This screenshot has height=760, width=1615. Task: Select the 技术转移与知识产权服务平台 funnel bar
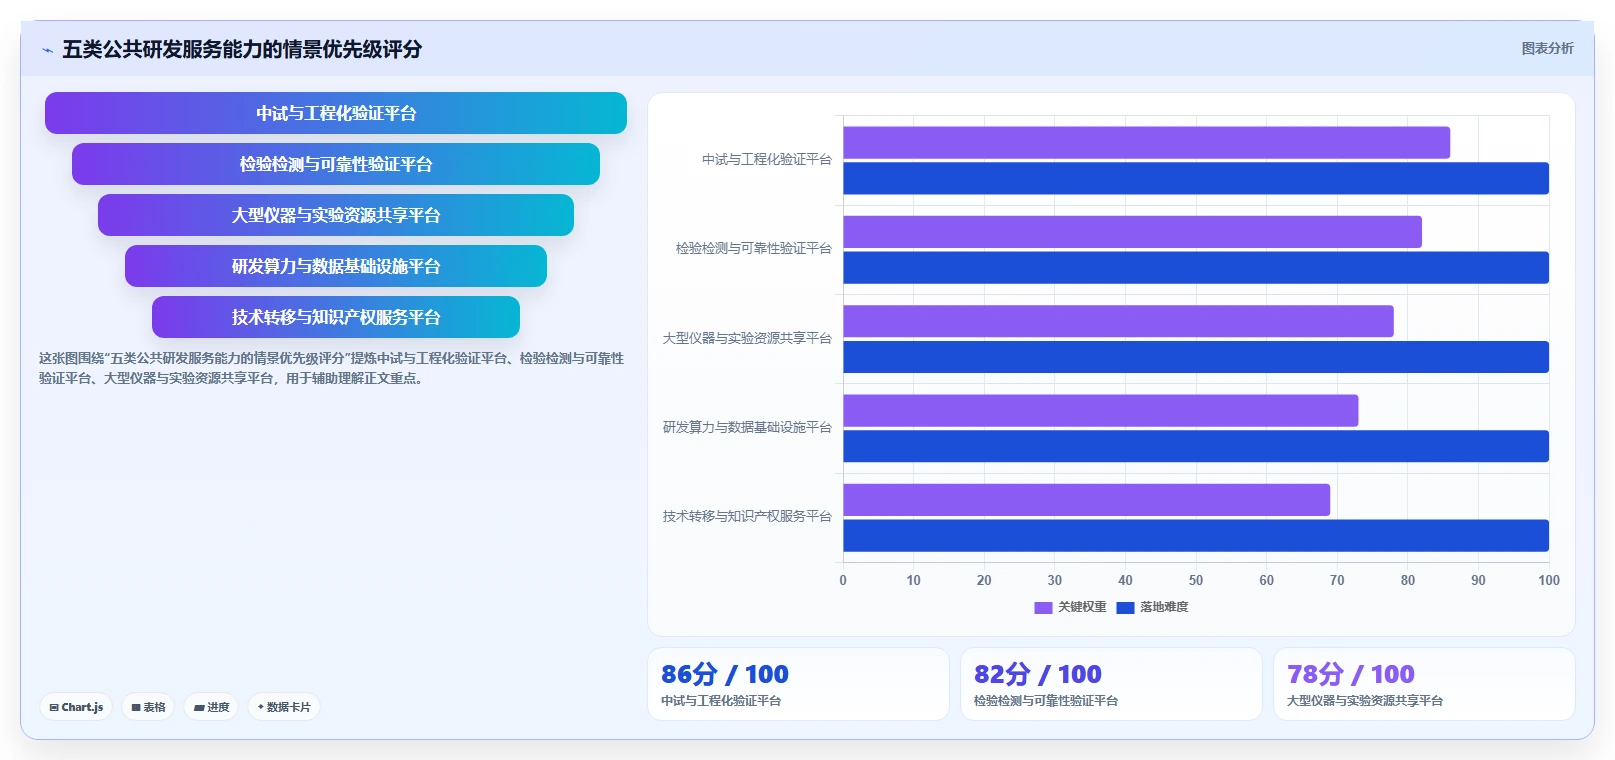(336, 317)
